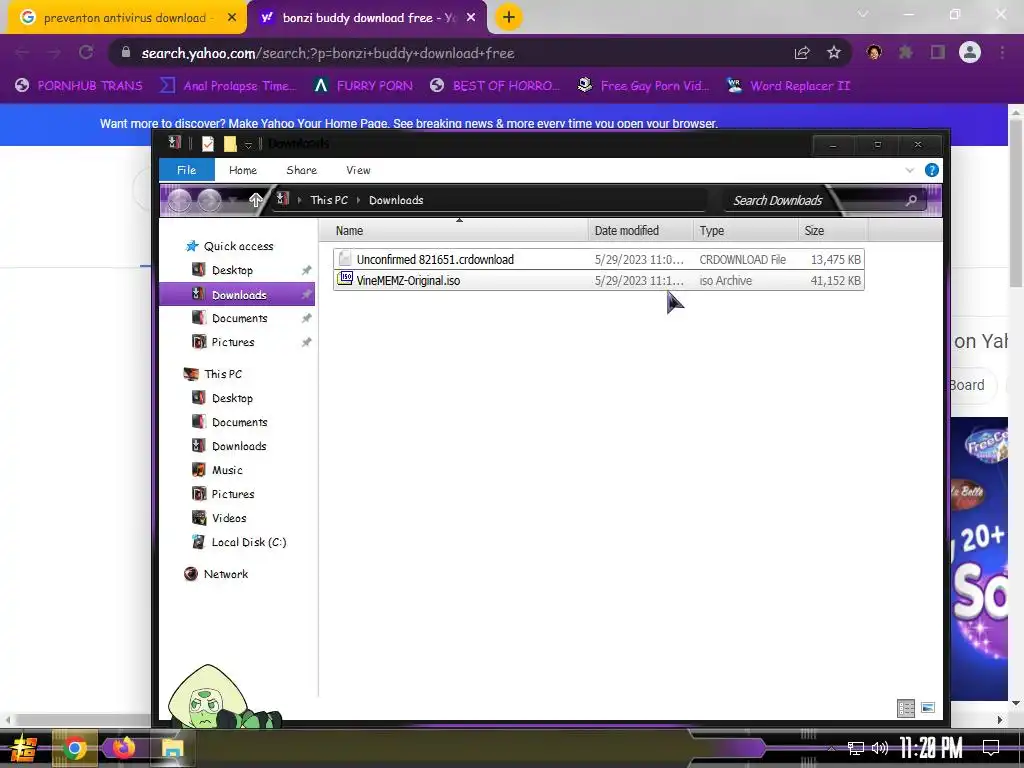The width and height of the screenshot is (1024, 768).
Task: Click 'This PC' in the breadcrumb path
Action: (x=328, y=200)
